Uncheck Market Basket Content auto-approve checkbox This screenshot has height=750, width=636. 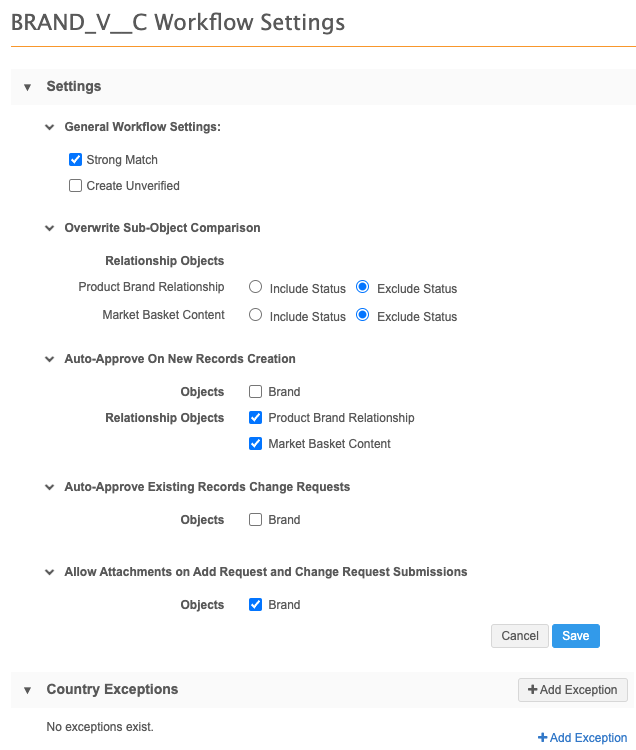[256, 444]
